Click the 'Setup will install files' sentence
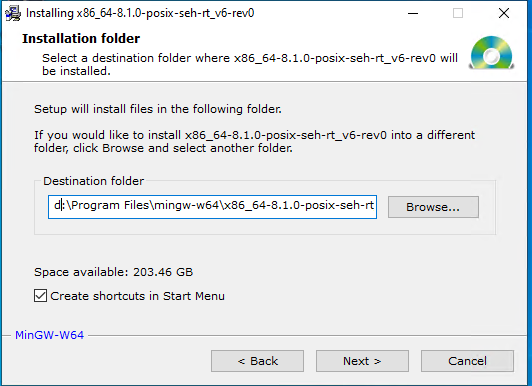This screenshot has height=386, width=532. point(158,109)
